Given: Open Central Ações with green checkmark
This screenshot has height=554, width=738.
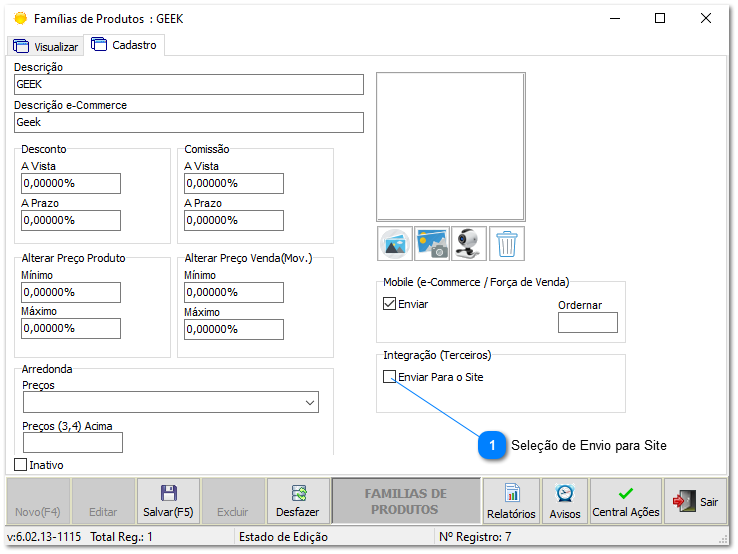Looking at the screenshot, I should pos(625,501).
